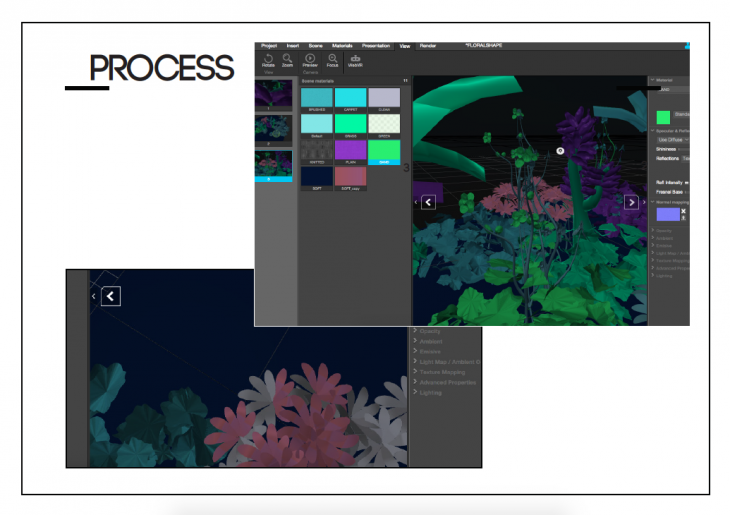The height and width of the screenshot is (515, 730).
Task: Open the Materials menu
Action: (343, 46)
